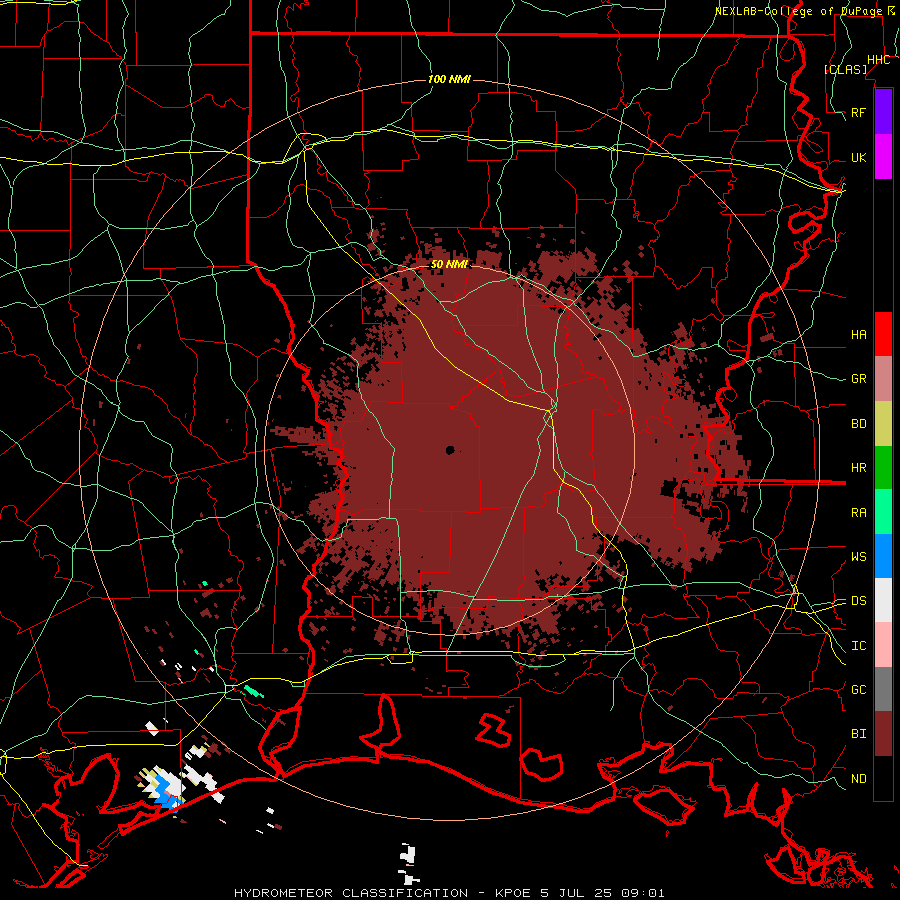The height and width of the screenshot is (900, 900).
Task: Click the 100 NMI range ring label
Action: tap(449, 79)
